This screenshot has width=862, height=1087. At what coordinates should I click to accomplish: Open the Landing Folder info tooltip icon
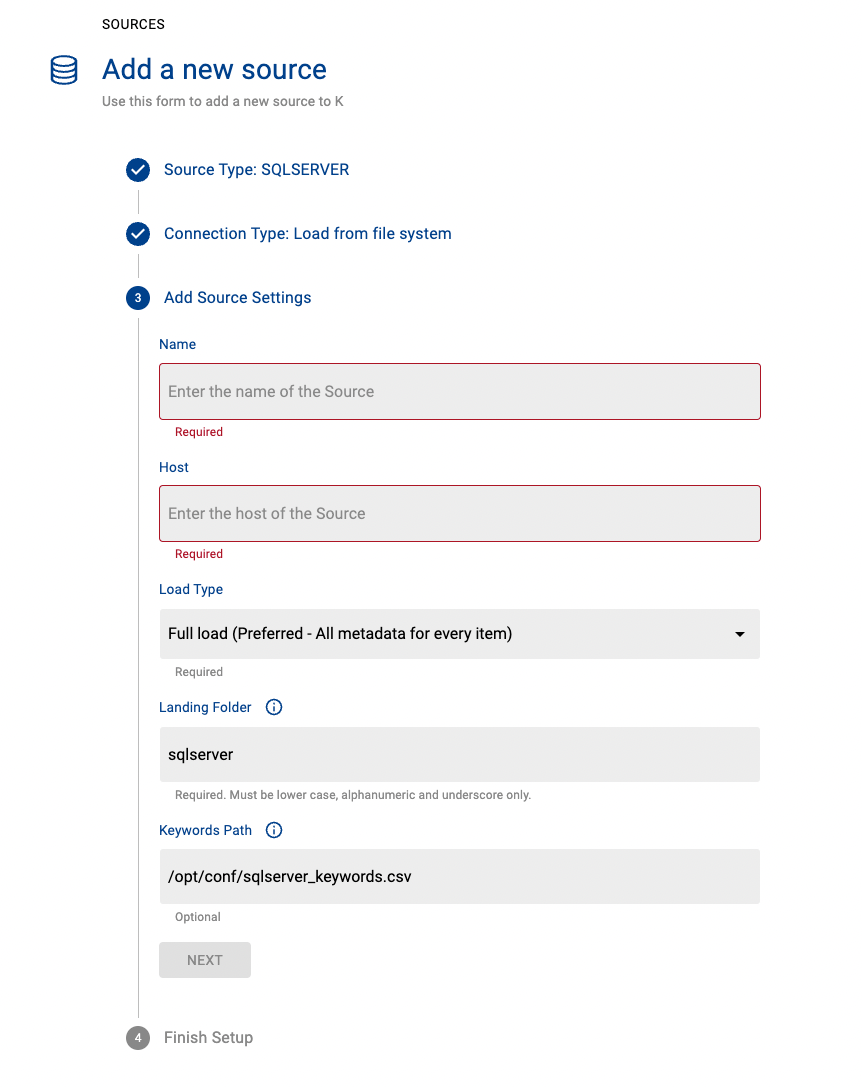click(273, 707)
